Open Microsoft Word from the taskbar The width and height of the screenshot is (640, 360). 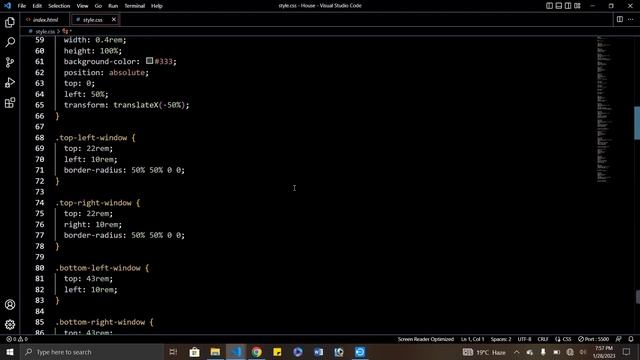point(318,352)
